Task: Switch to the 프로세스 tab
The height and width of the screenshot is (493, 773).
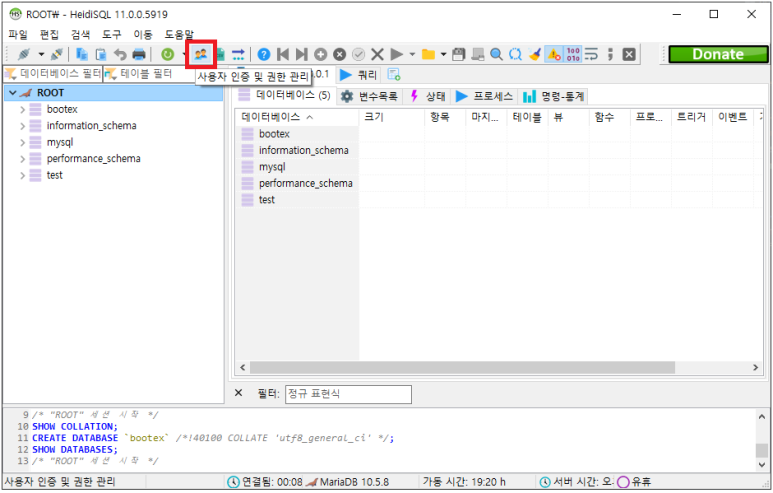Action: click(x=484, y=96)
